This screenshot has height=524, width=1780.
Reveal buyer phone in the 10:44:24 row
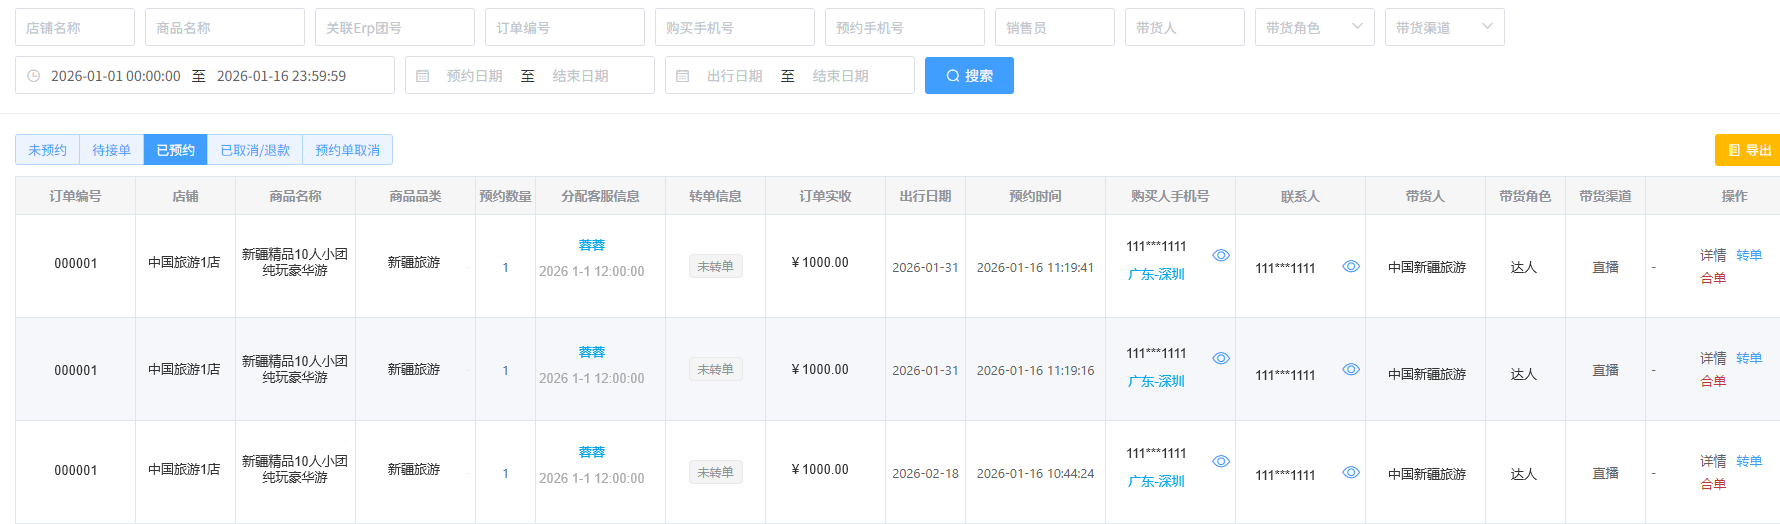(x=1221, y=461)
